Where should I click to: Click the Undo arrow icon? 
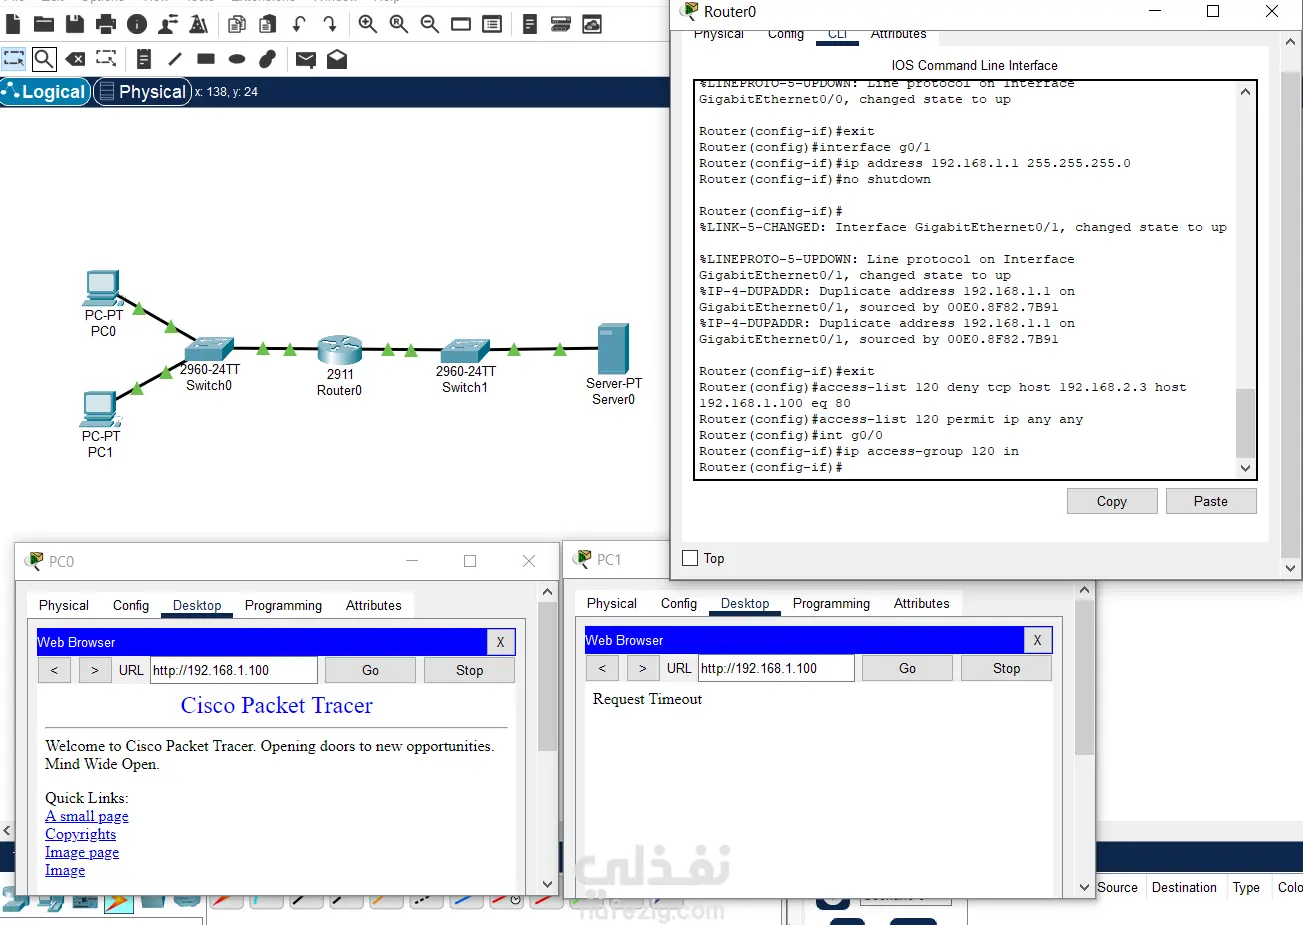[x=299, y=24]
